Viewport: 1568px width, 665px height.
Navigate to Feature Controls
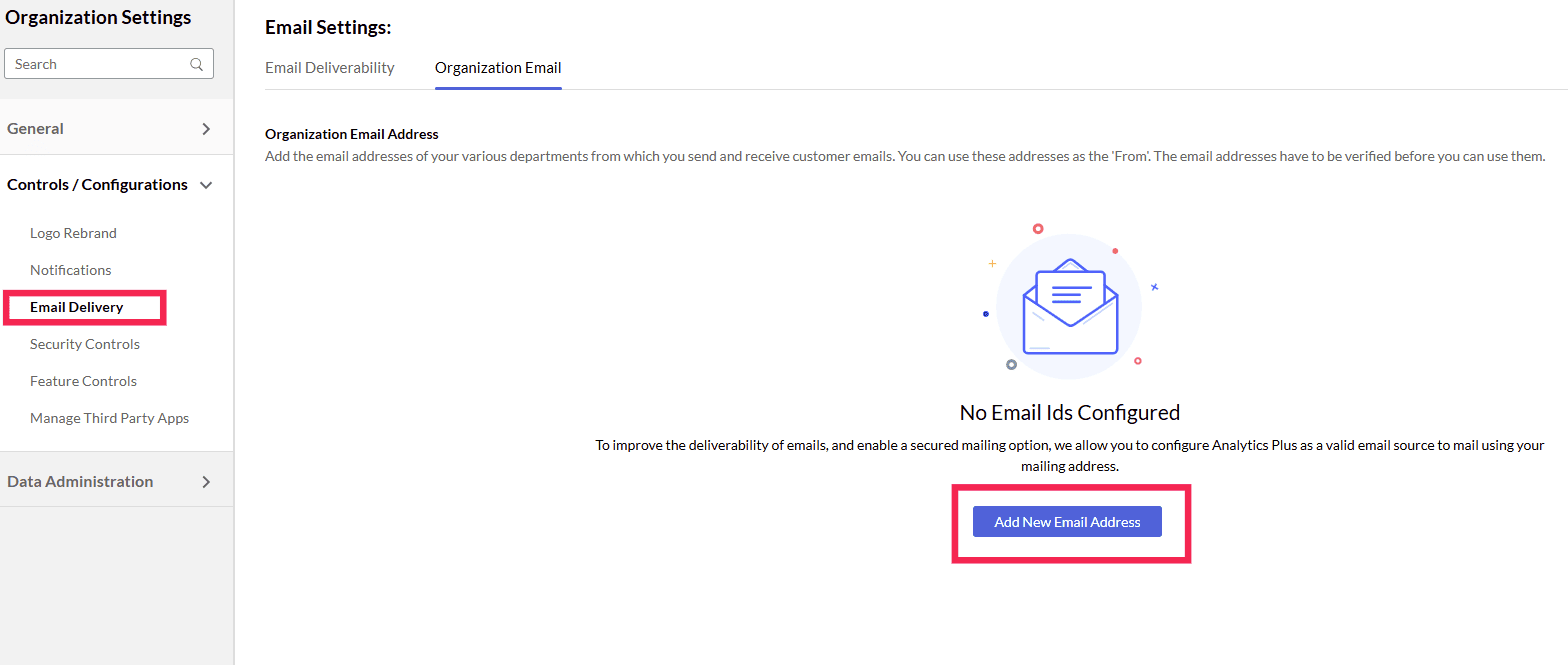[83, 381]
